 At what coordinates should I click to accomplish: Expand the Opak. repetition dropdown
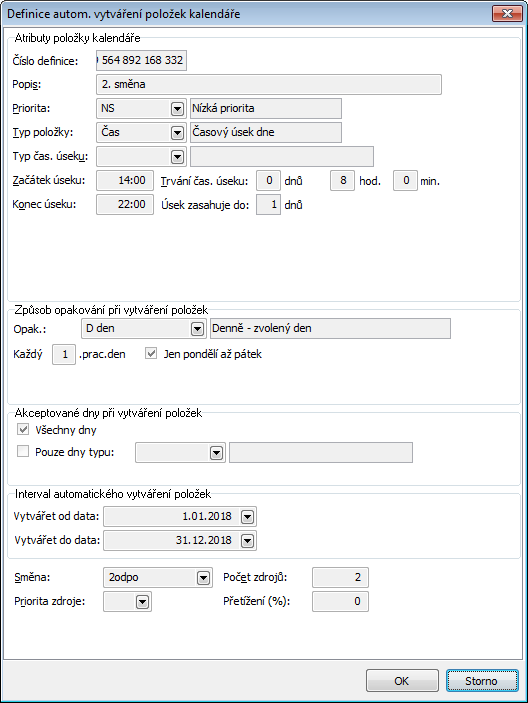[x=197, y=329]
